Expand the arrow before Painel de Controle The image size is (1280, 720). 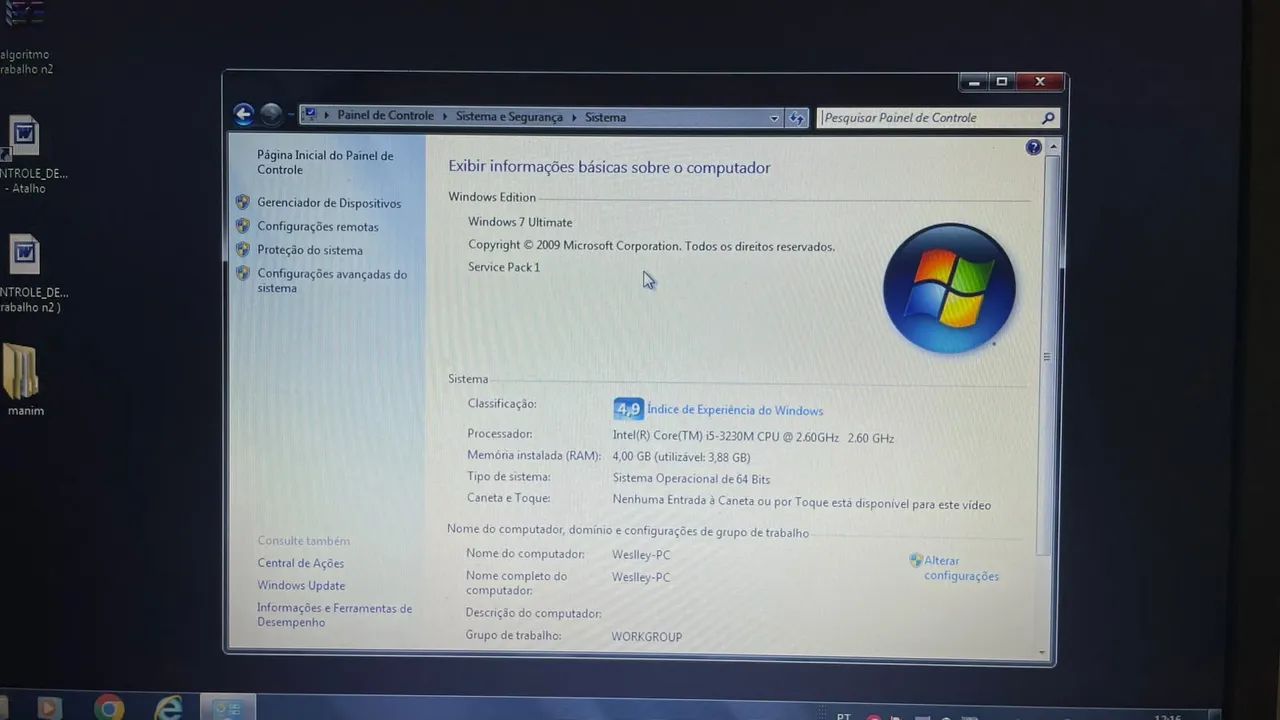click(x=327, y=116)
